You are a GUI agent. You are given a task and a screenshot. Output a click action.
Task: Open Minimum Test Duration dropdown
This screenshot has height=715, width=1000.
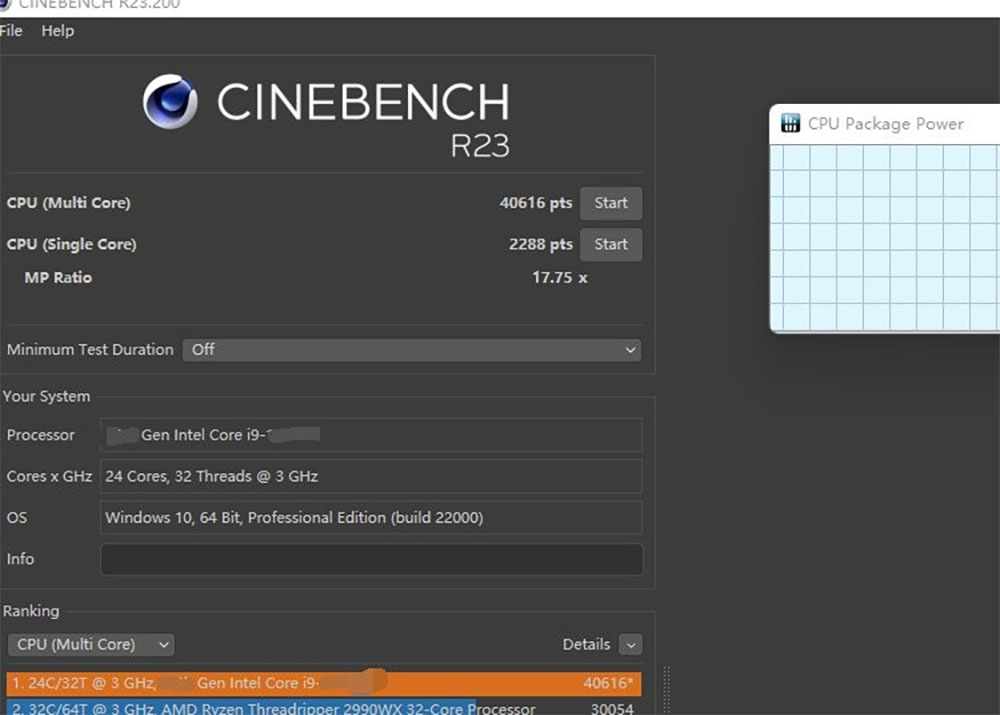[412, 350]
